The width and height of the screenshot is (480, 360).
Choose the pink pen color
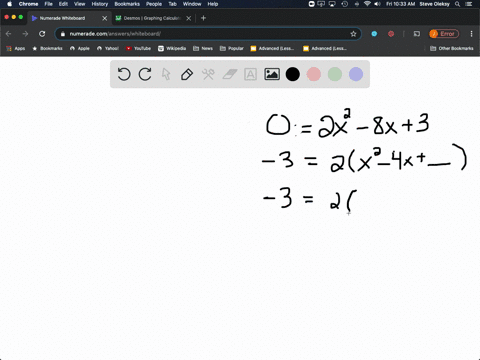click(x=314, y=74)
